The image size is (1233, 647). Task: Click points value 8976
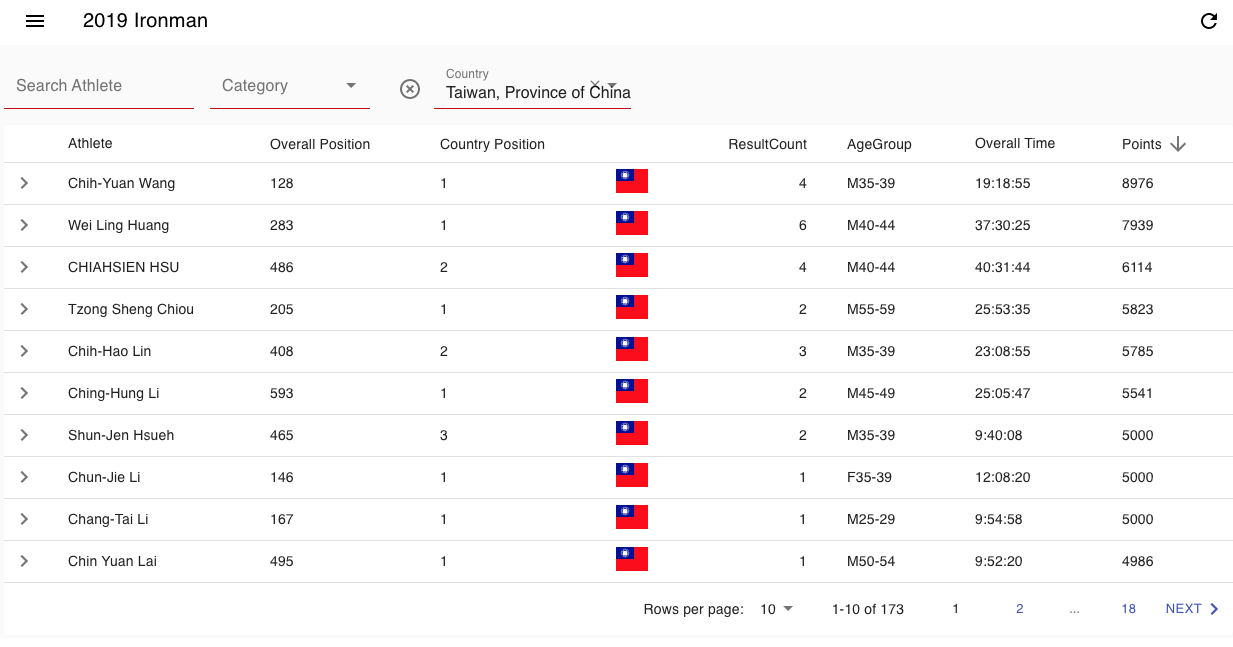(x=1138, y=183)
